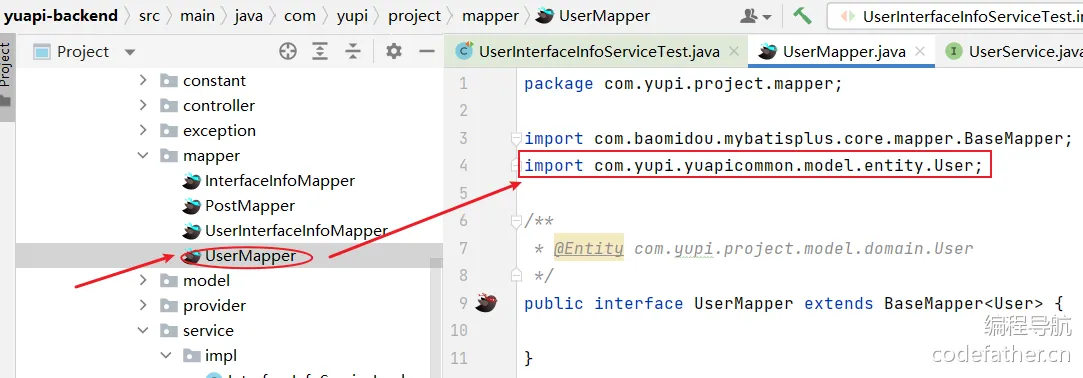The width and height of the screenshot is (1083, 378).
Task: Click com in the breadcrumb path
Action: [x=299, y=16]
